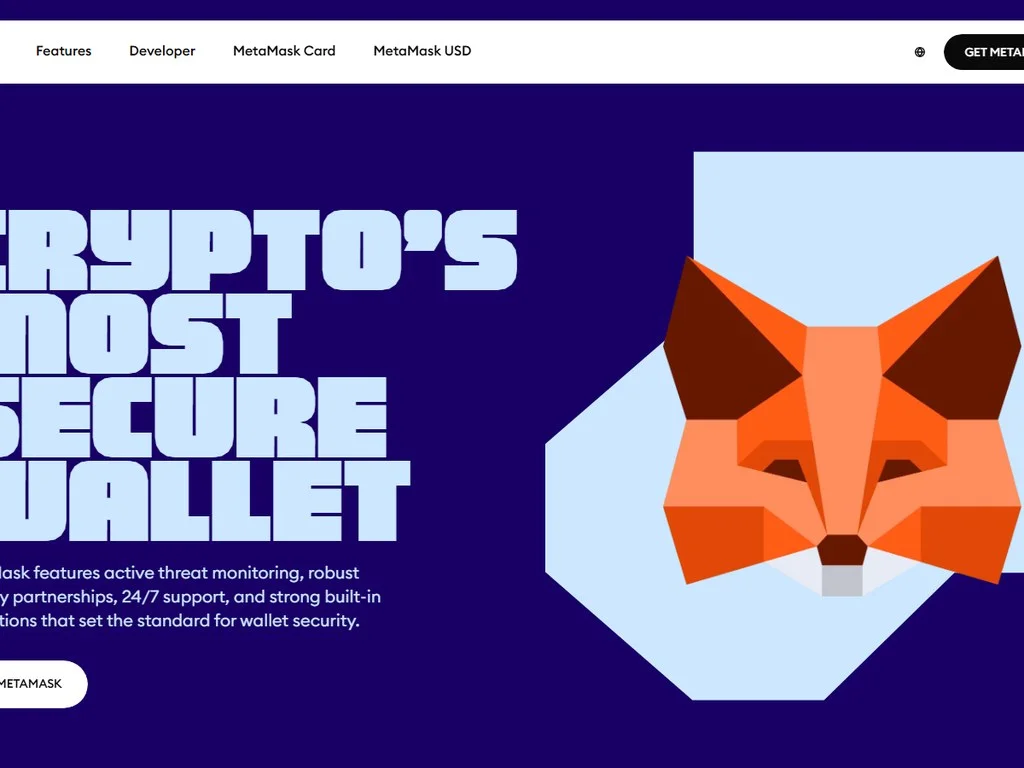
Task: Open the Developer menu item
Action: (162, 51)
